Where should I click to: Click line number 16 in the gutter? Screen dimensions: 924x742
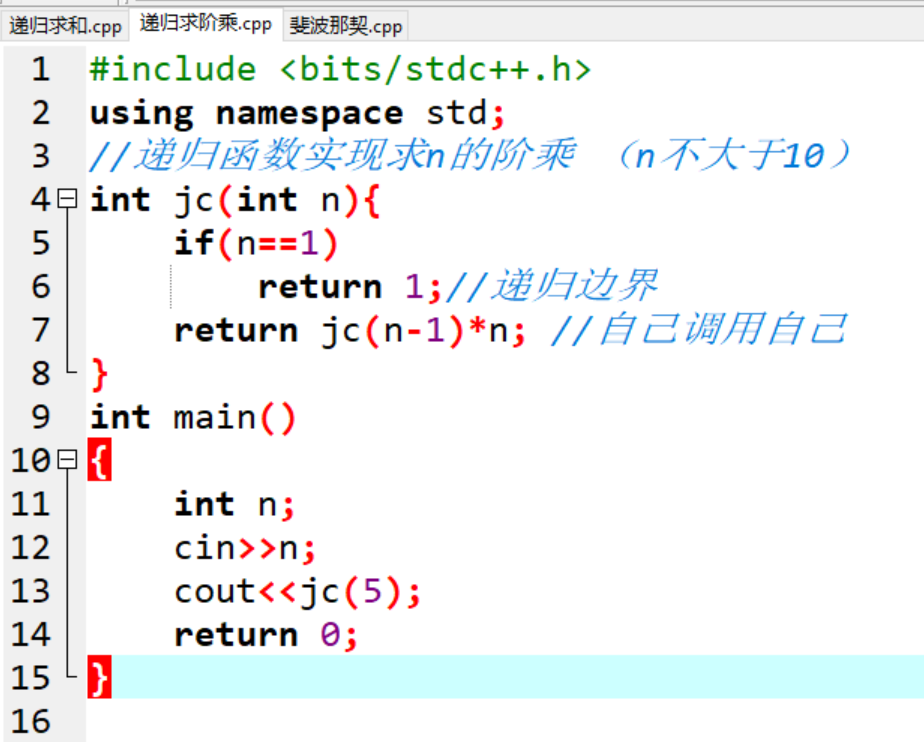point(30,721)
